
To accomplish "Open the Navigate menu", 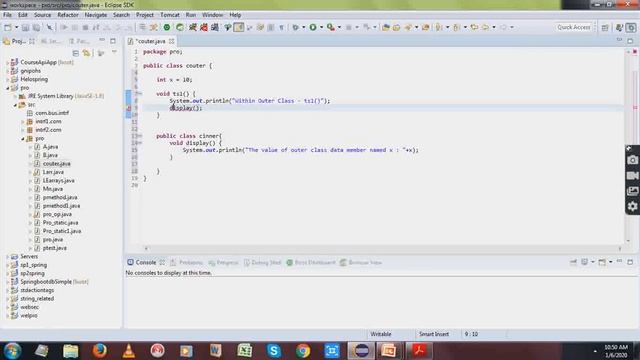I will tap(96, 15).
